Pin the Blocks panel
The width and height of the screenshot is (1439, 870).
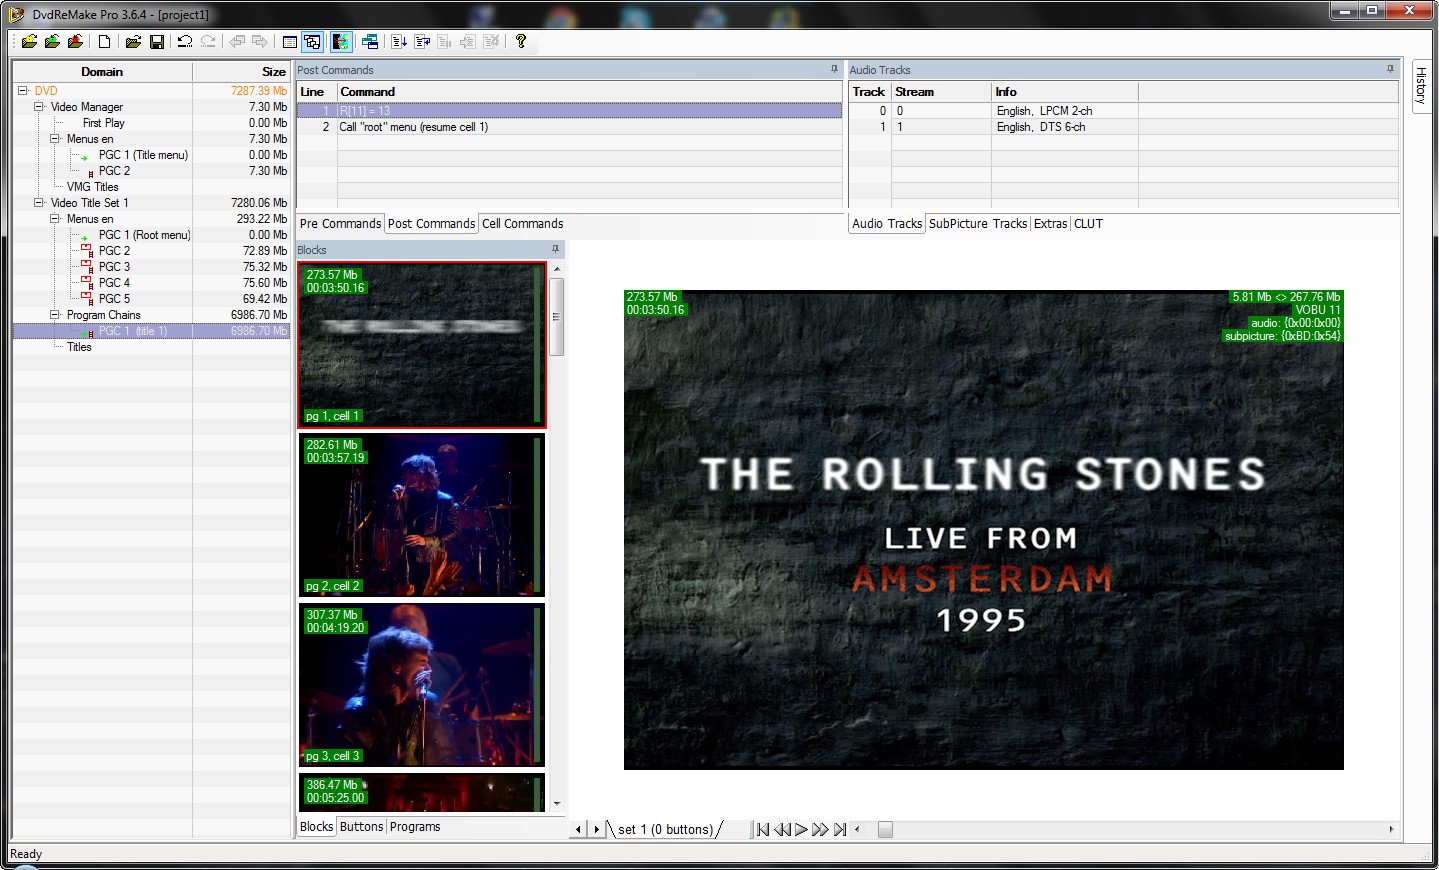click(x=555, y=249)
